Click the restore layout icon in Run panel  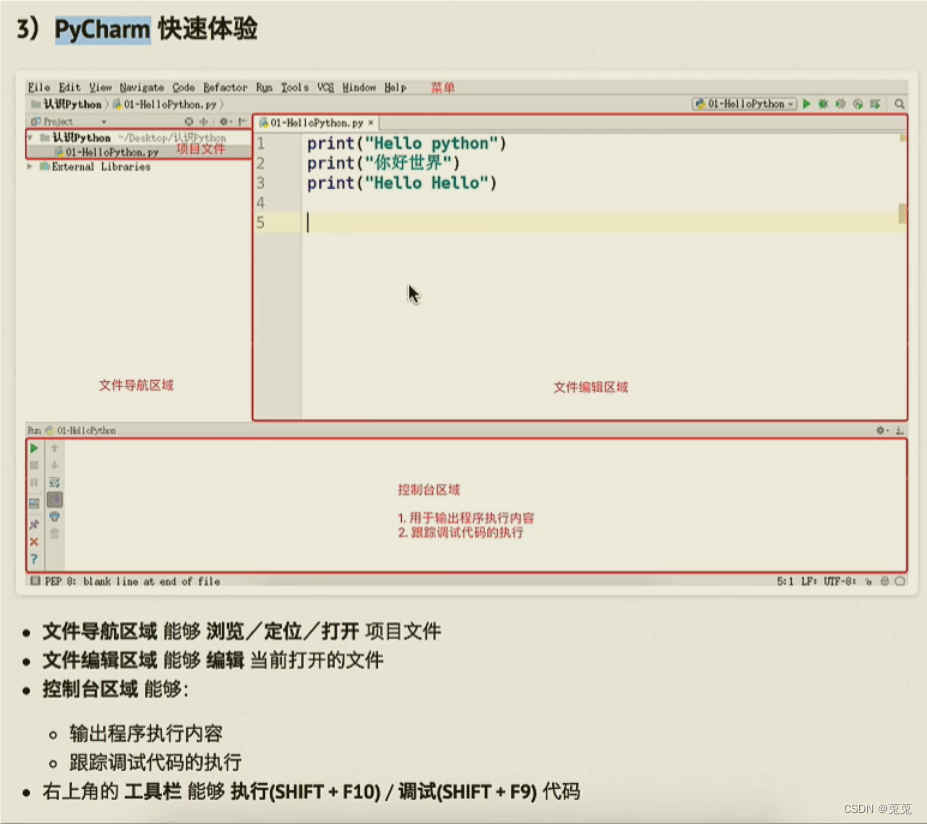pos(34,504)
